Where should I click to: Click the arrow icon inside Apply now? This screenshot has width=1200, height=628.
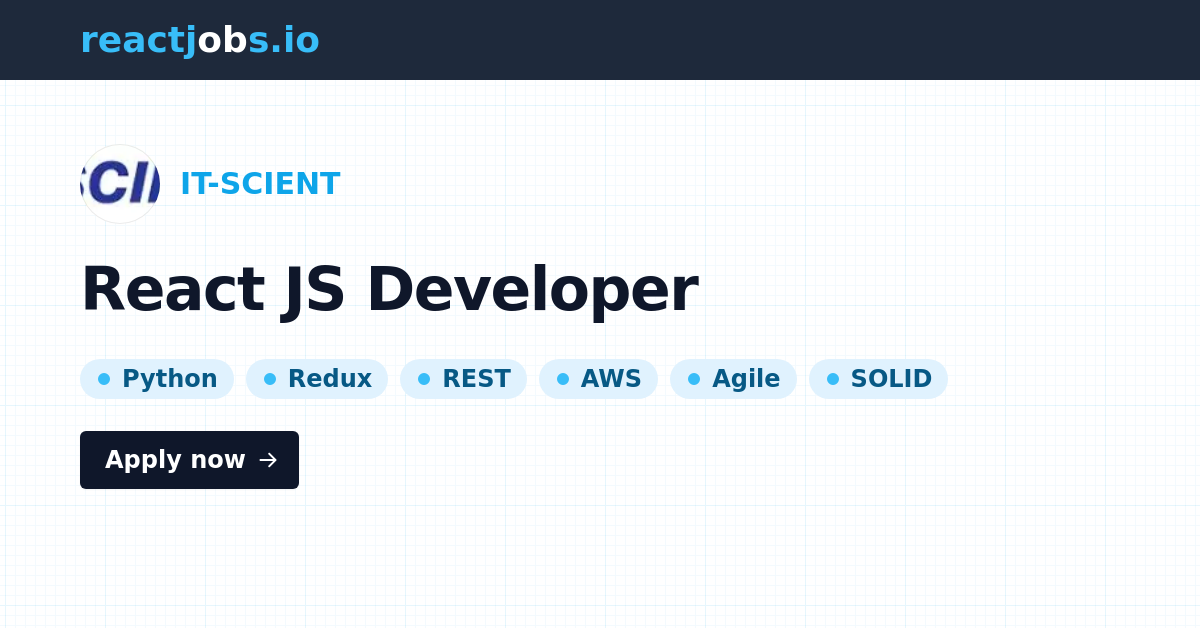coord(268,460)
